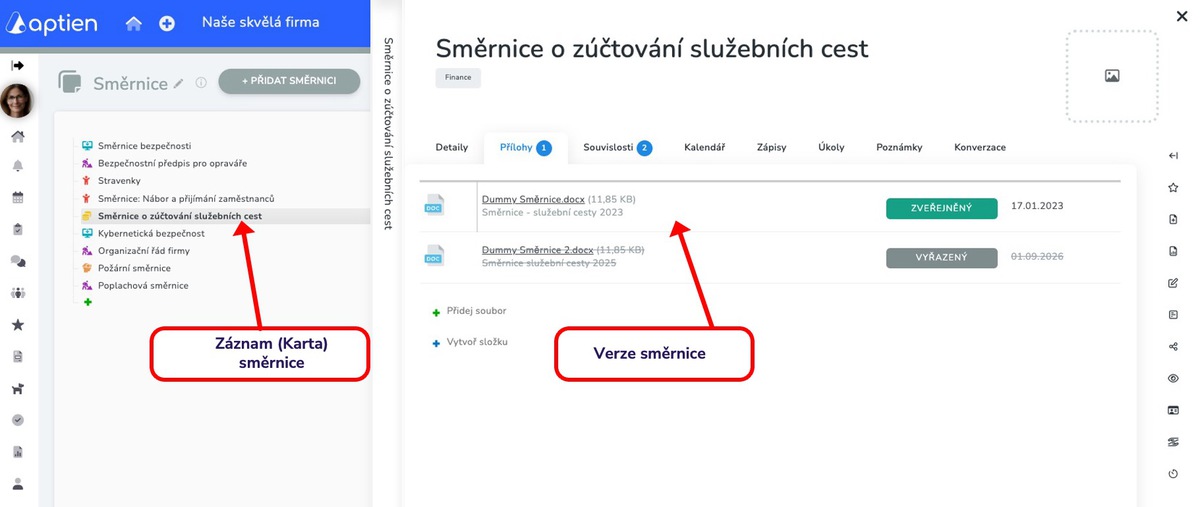Toggle visibility with the eye icon

[1173, 378]
